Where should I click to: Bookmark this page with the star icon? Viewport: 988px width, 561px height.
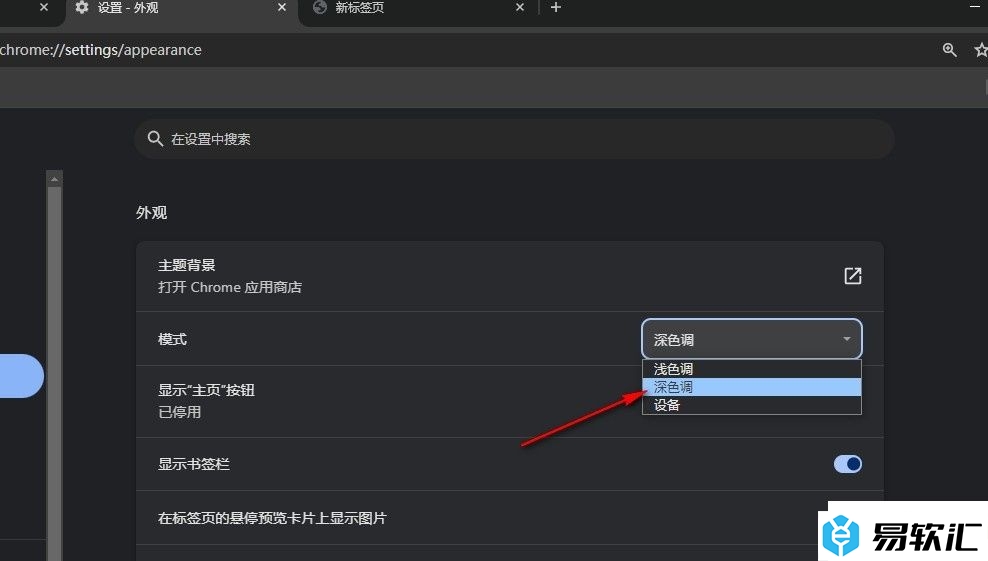pyautogui.click(x=981, y=50)
